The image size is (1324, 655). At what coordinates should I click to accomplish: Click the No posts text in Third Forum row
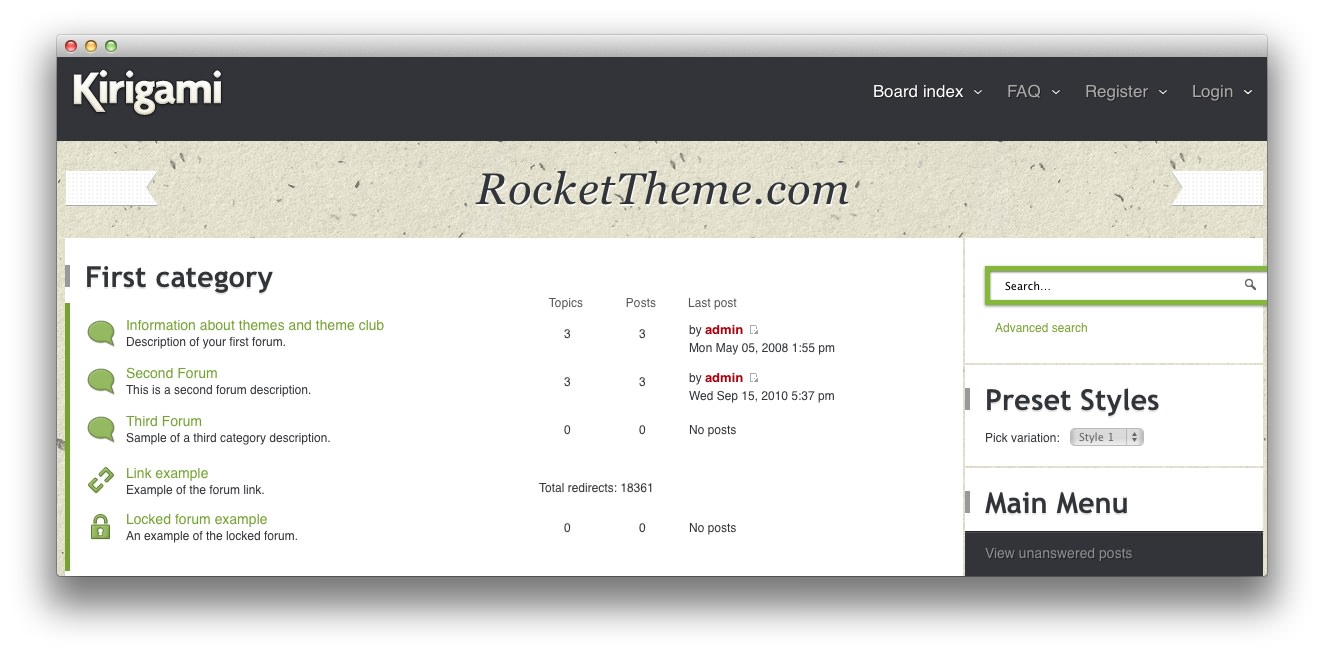(712, 430)
